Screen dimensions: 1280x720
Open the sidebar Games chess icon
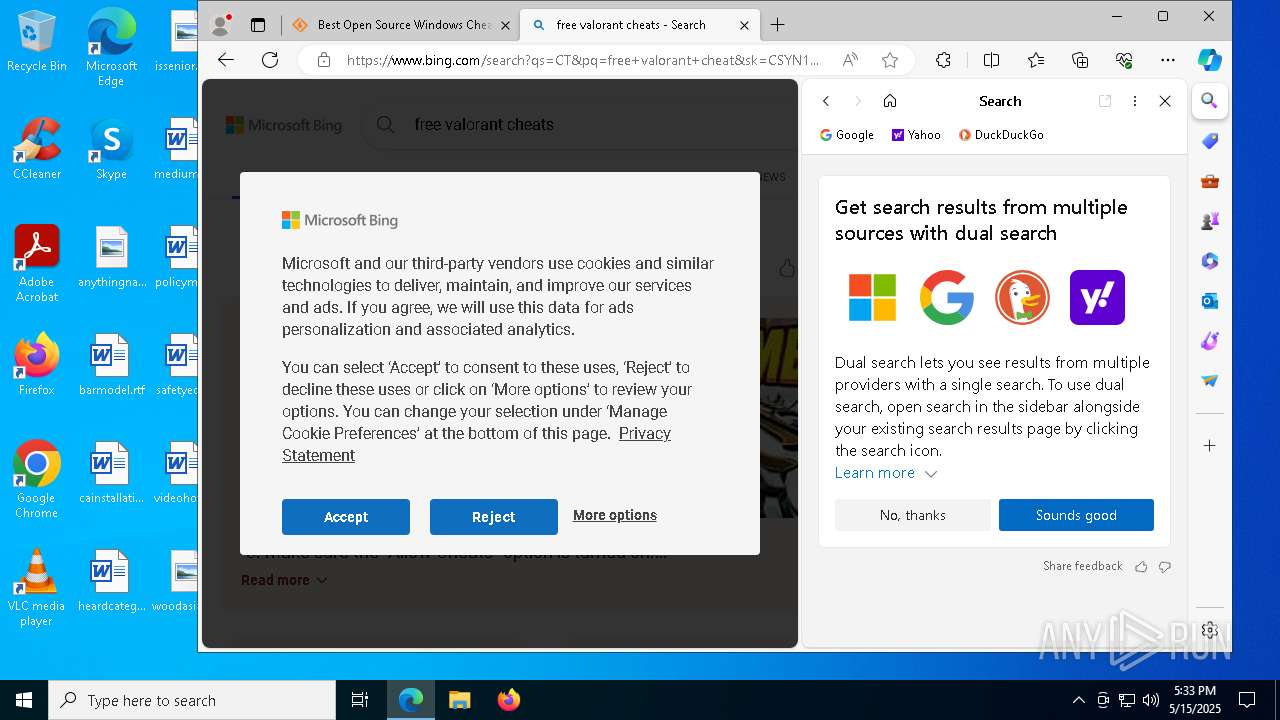[1210, 221]
